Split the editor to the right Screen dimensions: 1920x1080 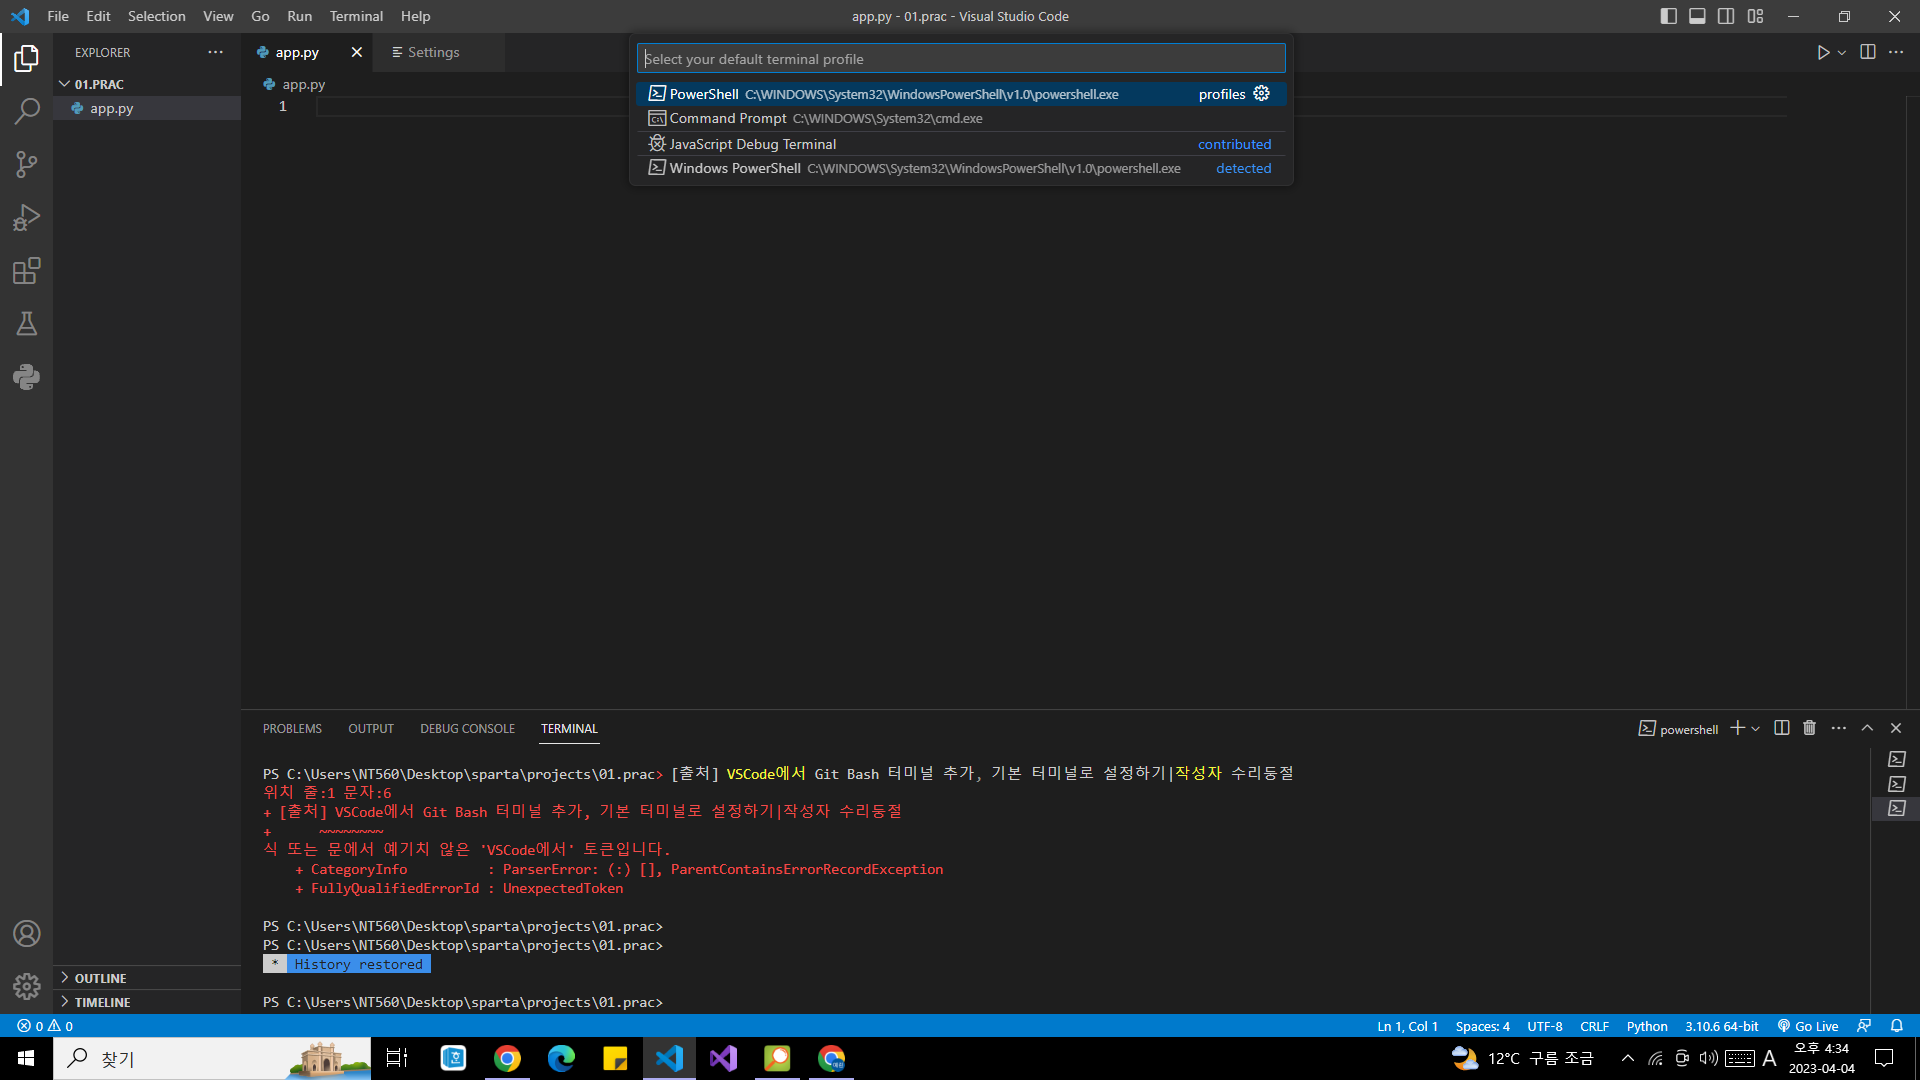point(1867,52)
